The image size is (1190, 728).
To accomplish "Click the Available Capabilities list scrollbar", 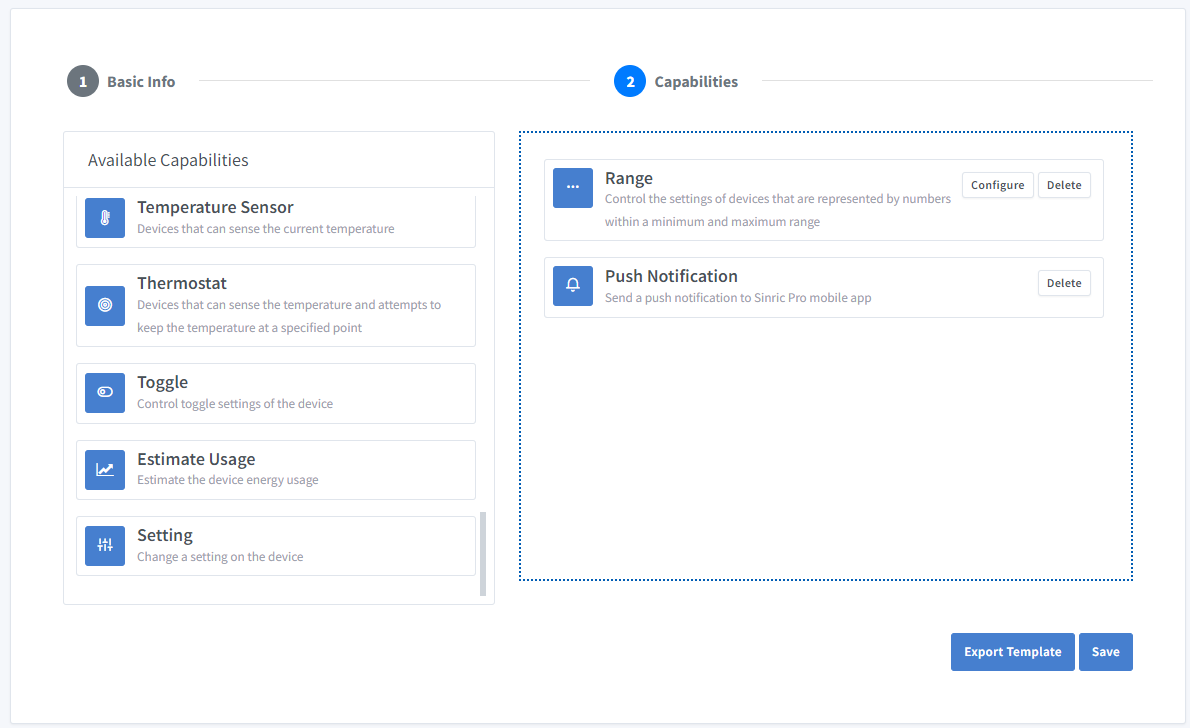I will click(x=483, y=553).
